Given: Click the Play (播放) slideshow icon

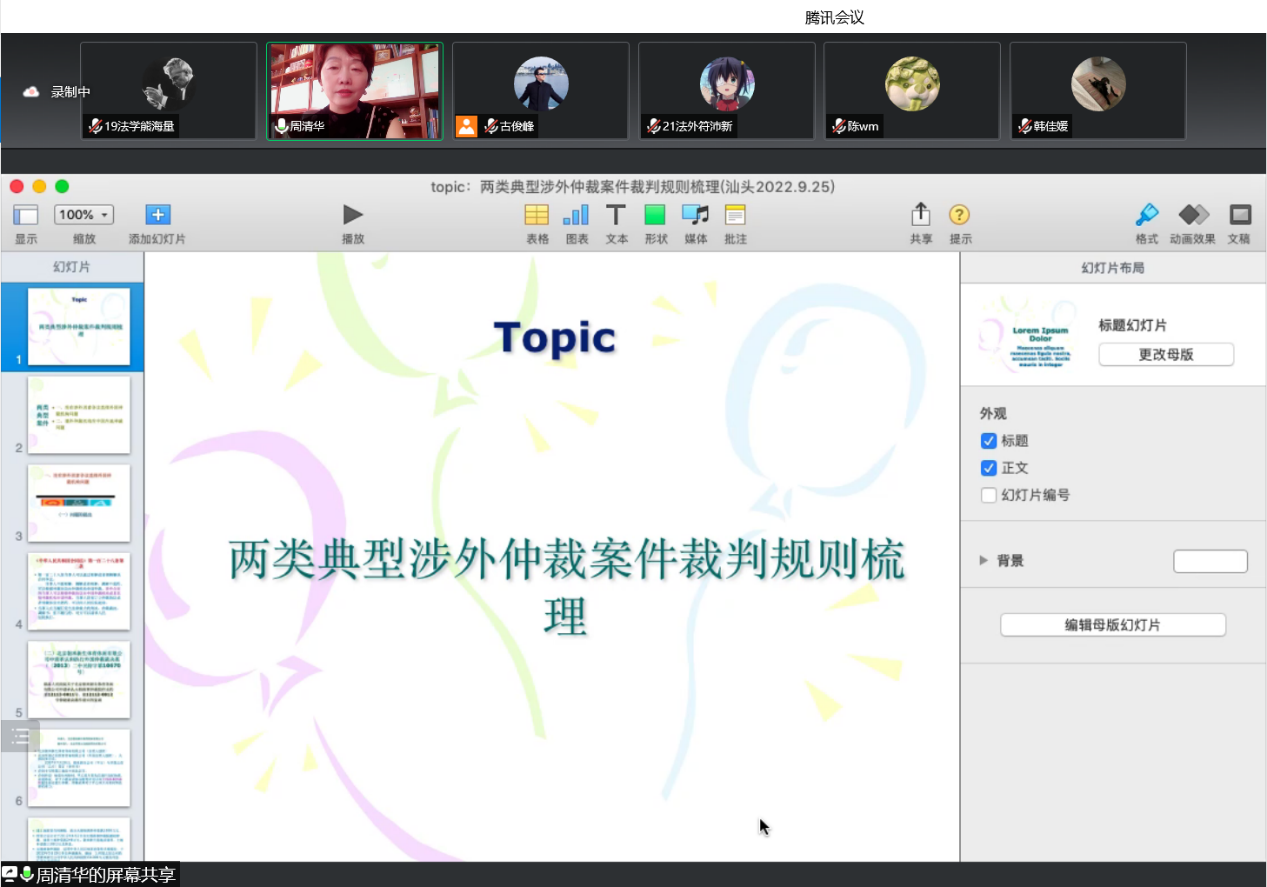Looking at the screenshot, I should pos(353,214).
